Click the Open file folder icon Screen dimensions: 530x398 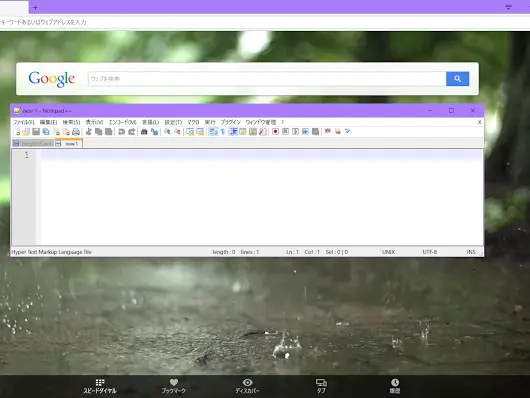point(26,132)
